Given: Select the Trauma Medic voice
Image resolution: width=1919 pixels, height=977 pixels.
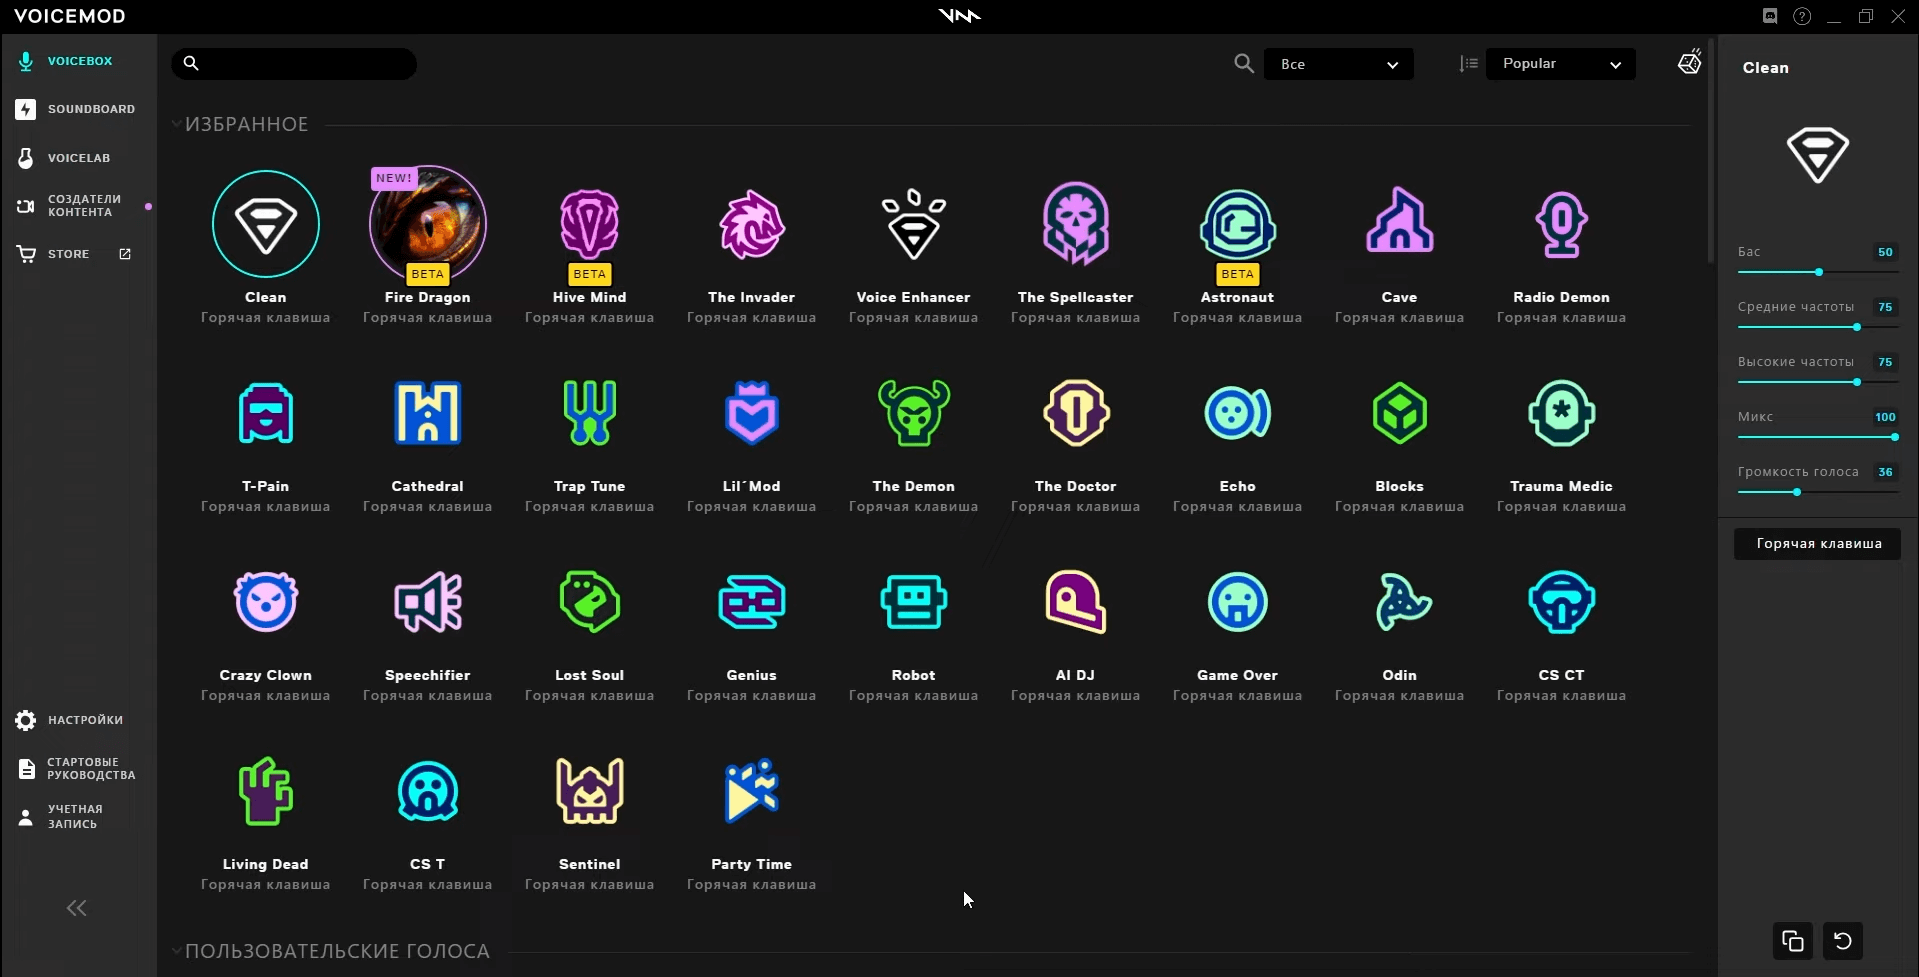Looking at the screenshot, I should 1561,413.
